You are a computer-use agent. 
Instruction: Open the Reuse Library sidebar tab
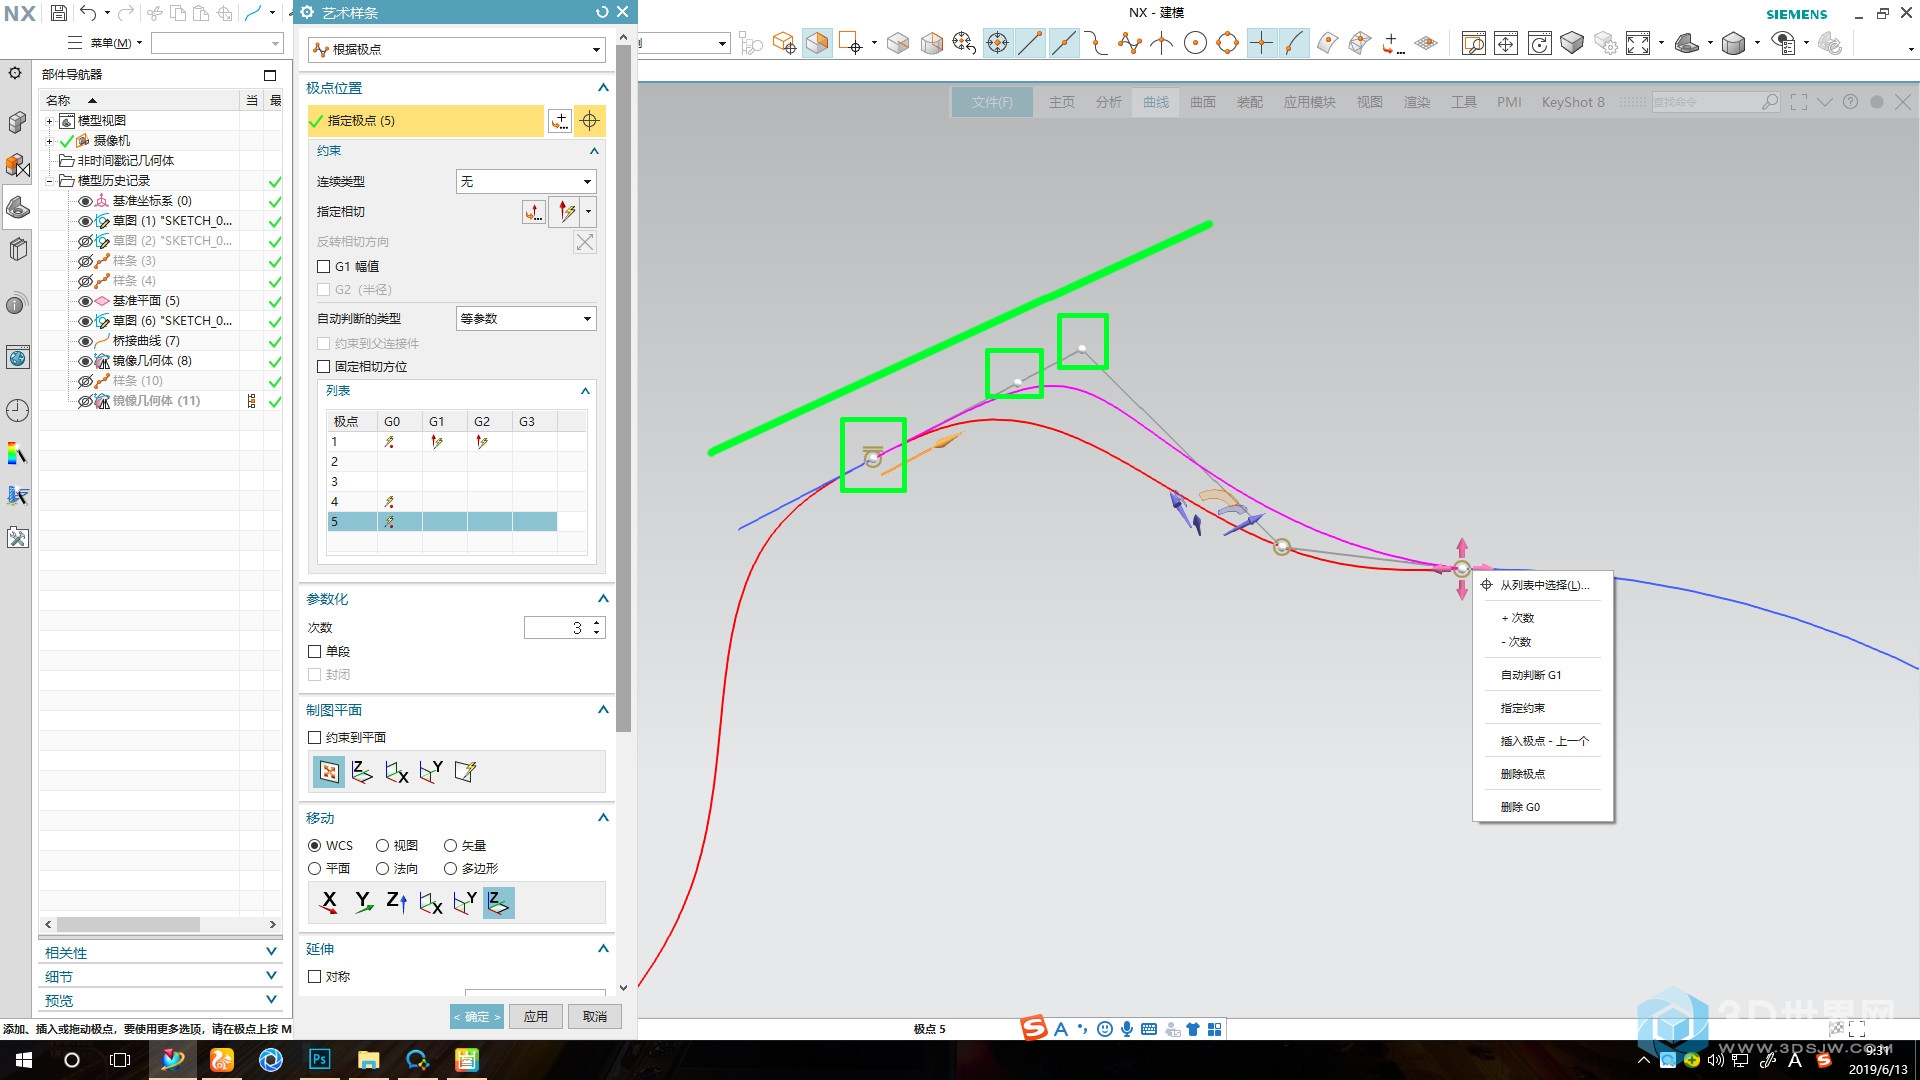tap(17, 249)
